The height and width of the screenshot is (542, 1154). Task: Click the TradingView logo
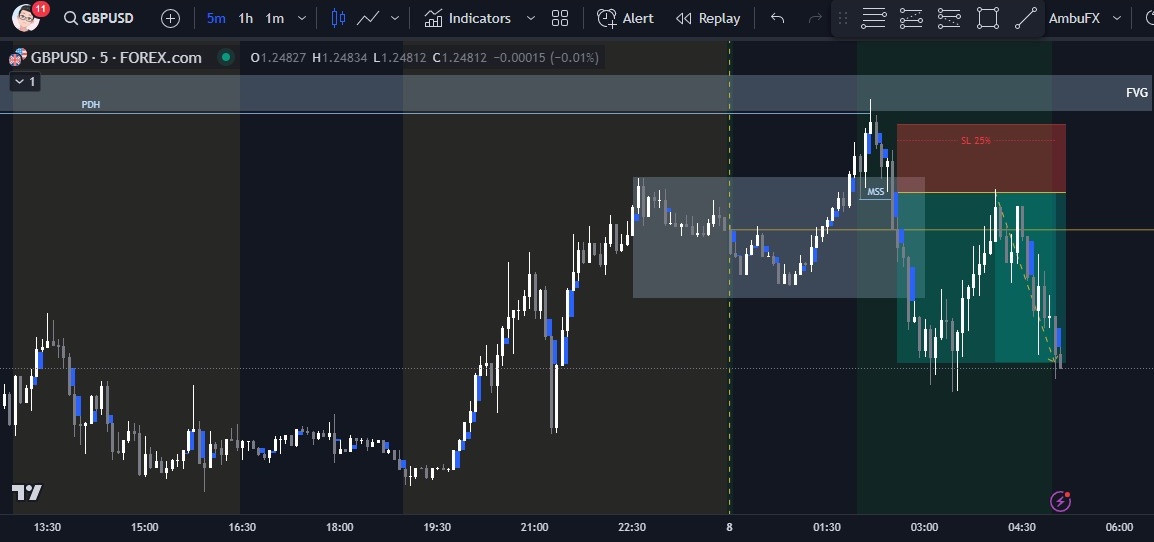[26, 493]
